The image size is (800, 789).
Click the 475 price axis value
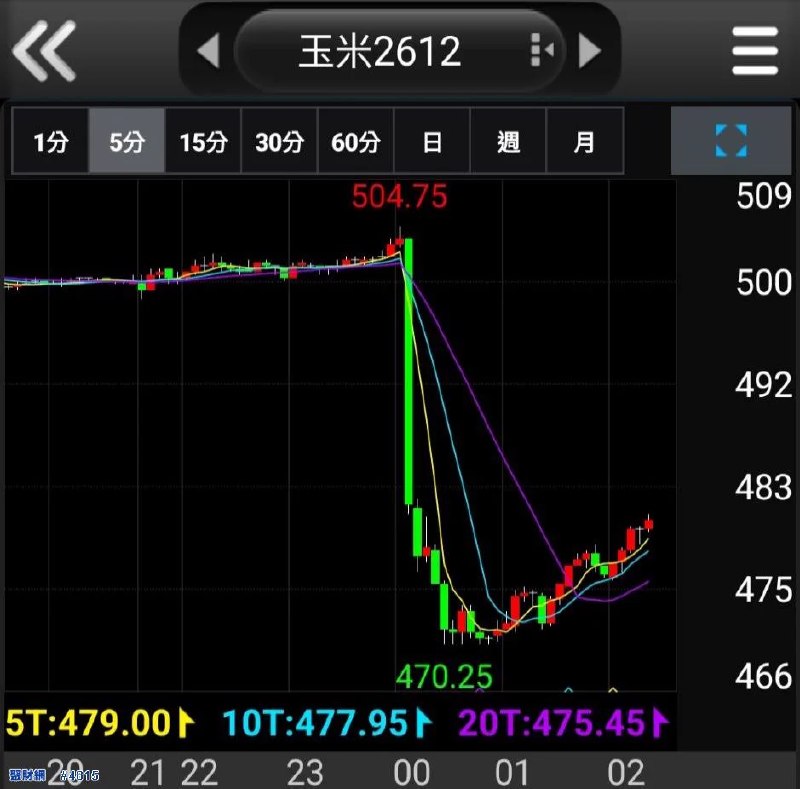[763, 590]
